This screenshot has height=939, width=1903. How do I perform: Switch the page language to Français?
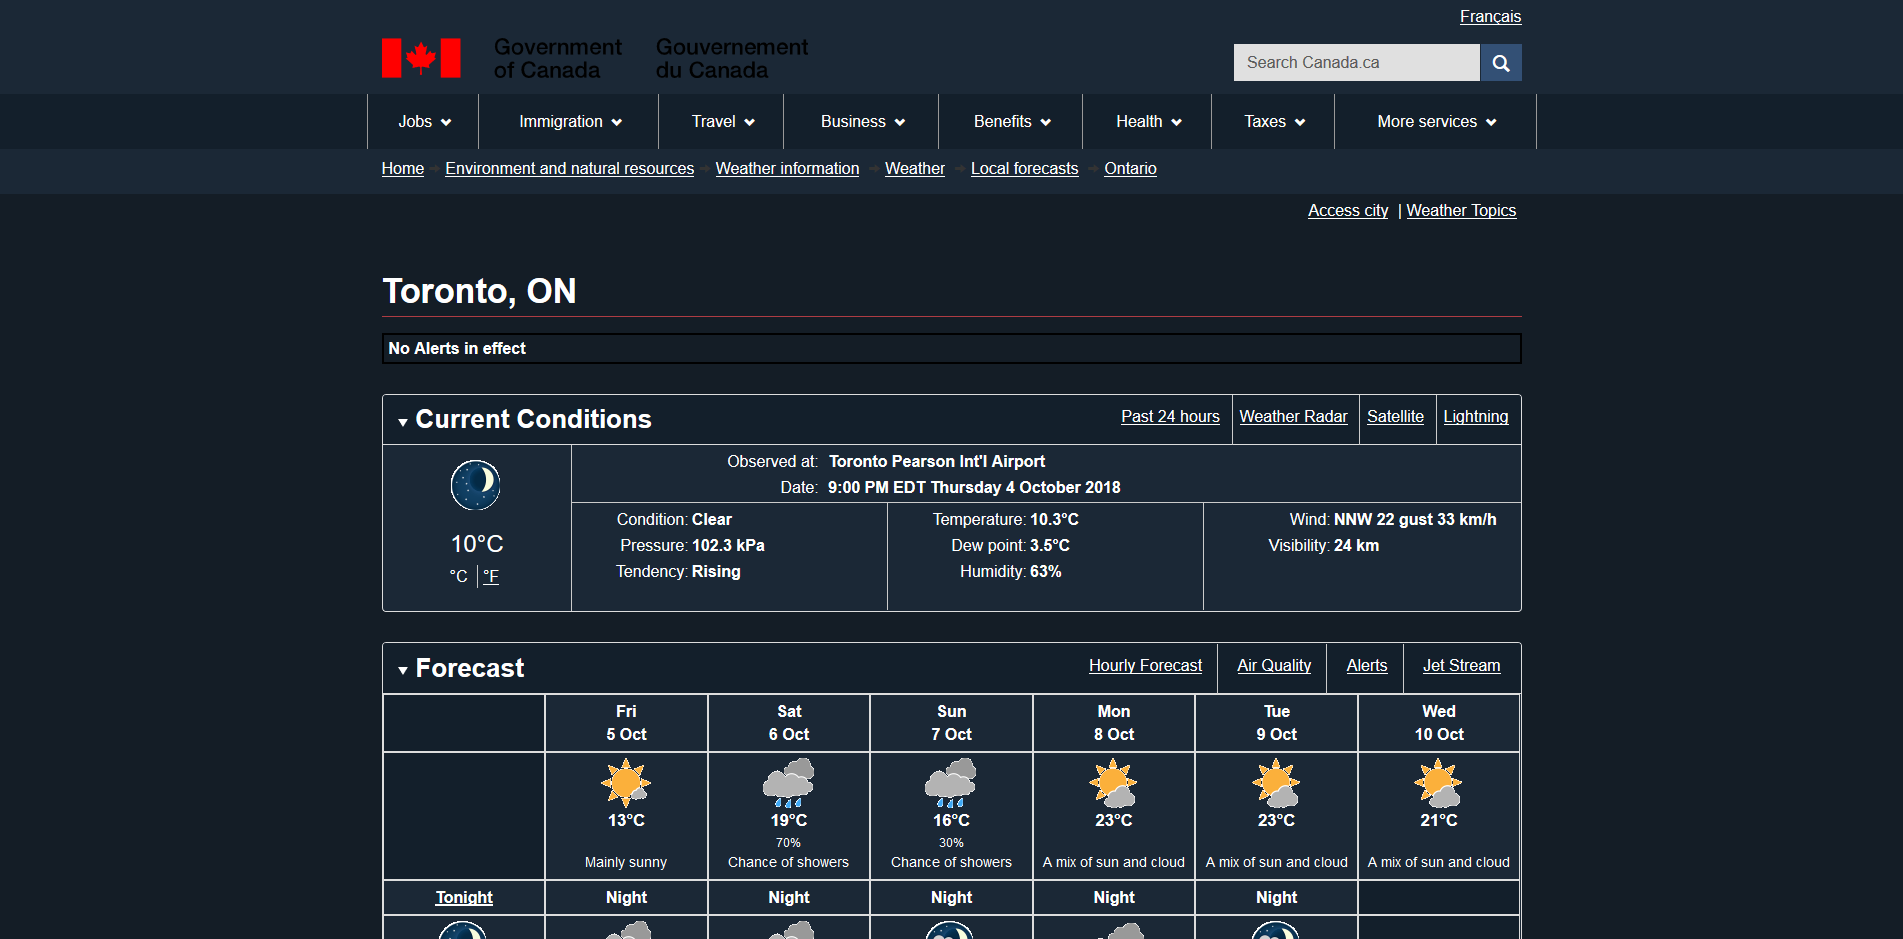click(x=1489, y=16)
